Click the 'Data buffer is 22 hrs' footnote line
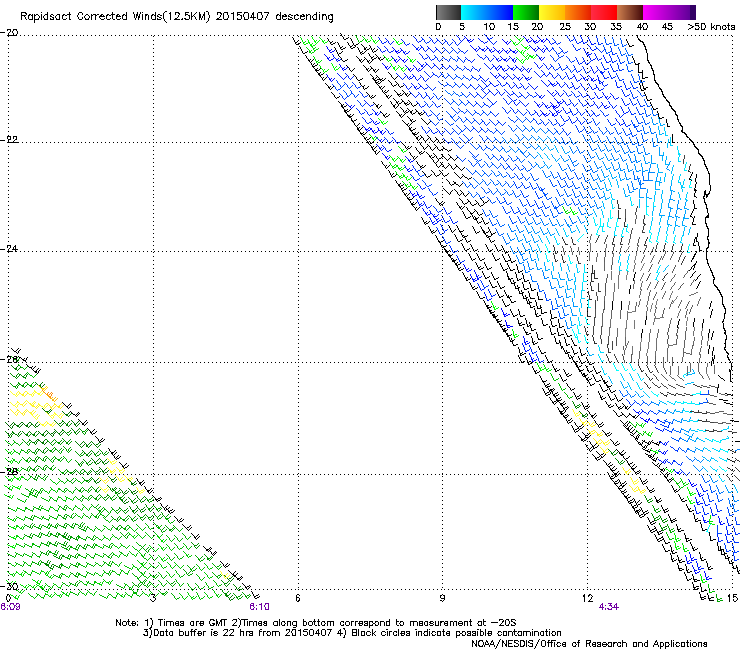 [x=352, y=633]
